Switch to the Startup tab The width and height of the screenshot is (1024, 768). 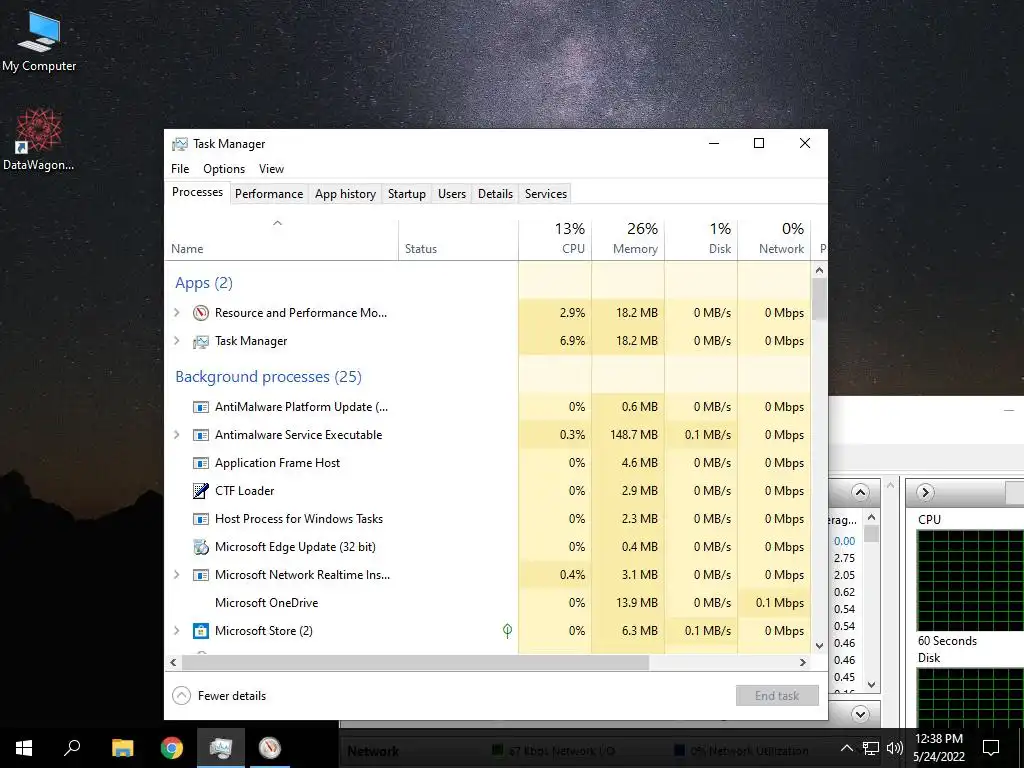(407, 194)
